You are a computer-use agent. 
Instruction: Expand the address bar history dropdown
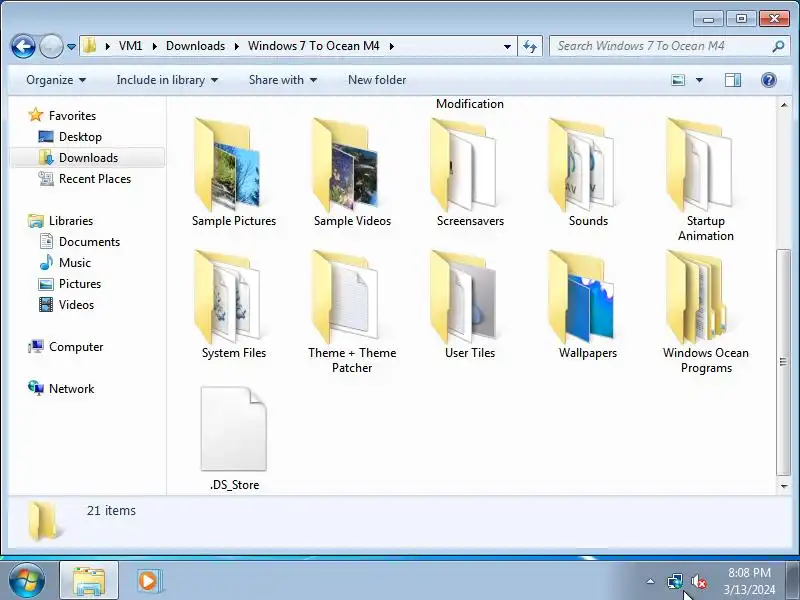507,46
